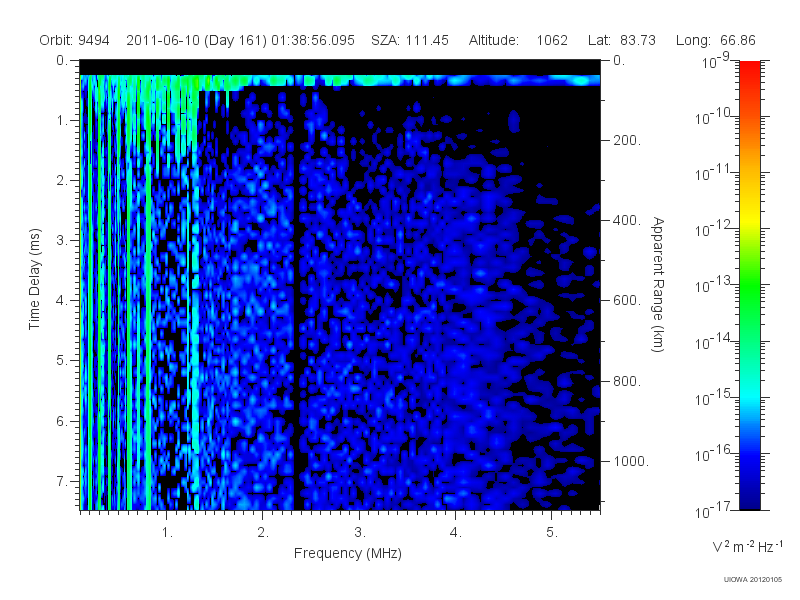
Task: Click the Frequency (MHz) axis title
Action: pyautogui.click(x=348, y=554)
